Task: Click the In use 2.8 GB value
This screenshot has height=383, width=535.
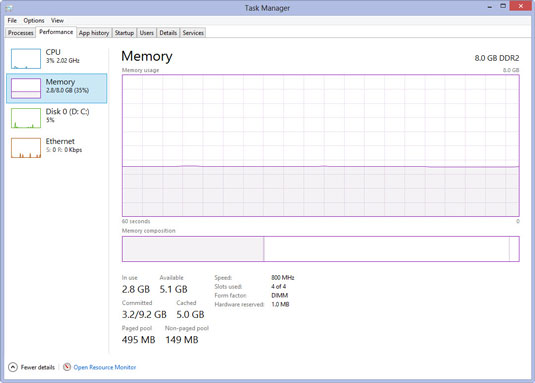Action: tap(136, 289)
